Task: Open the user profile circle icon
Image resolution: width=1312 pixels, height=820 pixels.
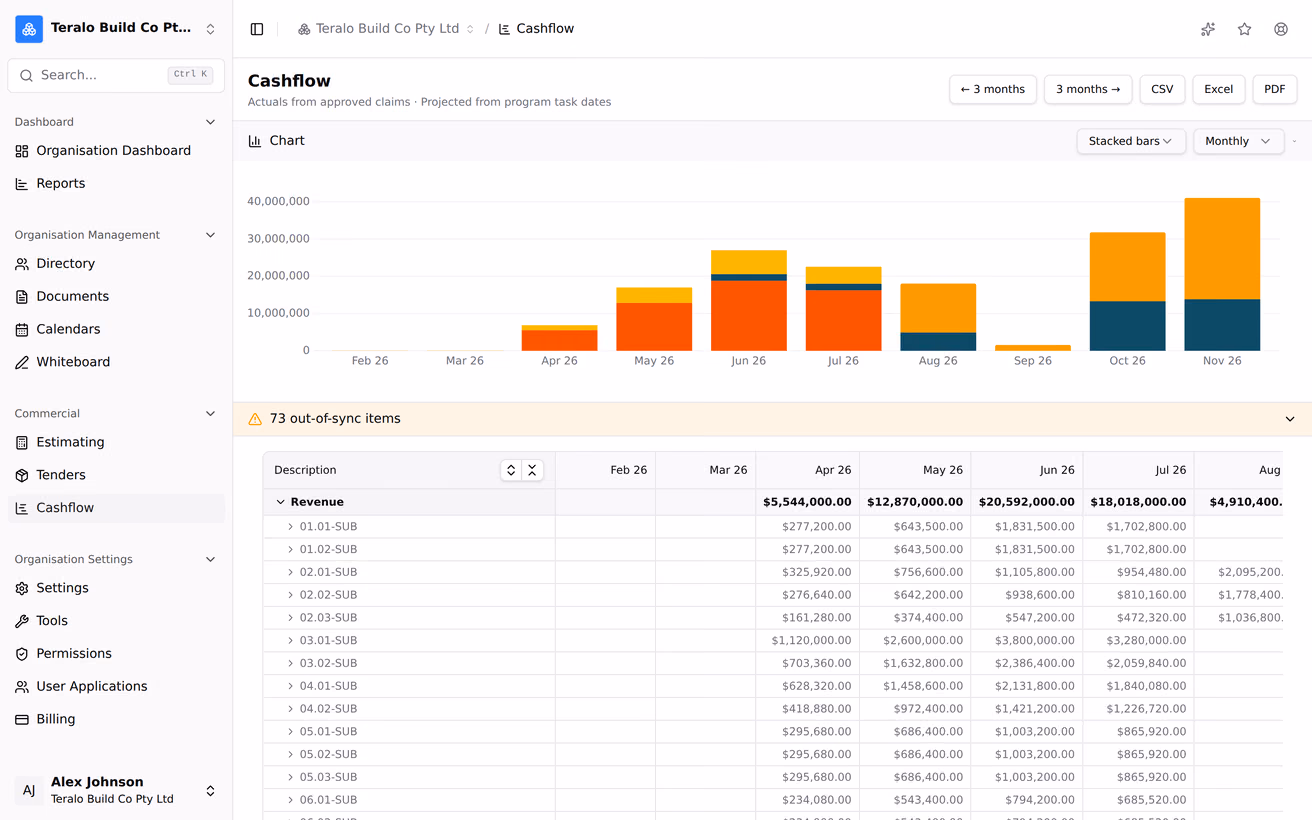Action: coord(1281,29)
